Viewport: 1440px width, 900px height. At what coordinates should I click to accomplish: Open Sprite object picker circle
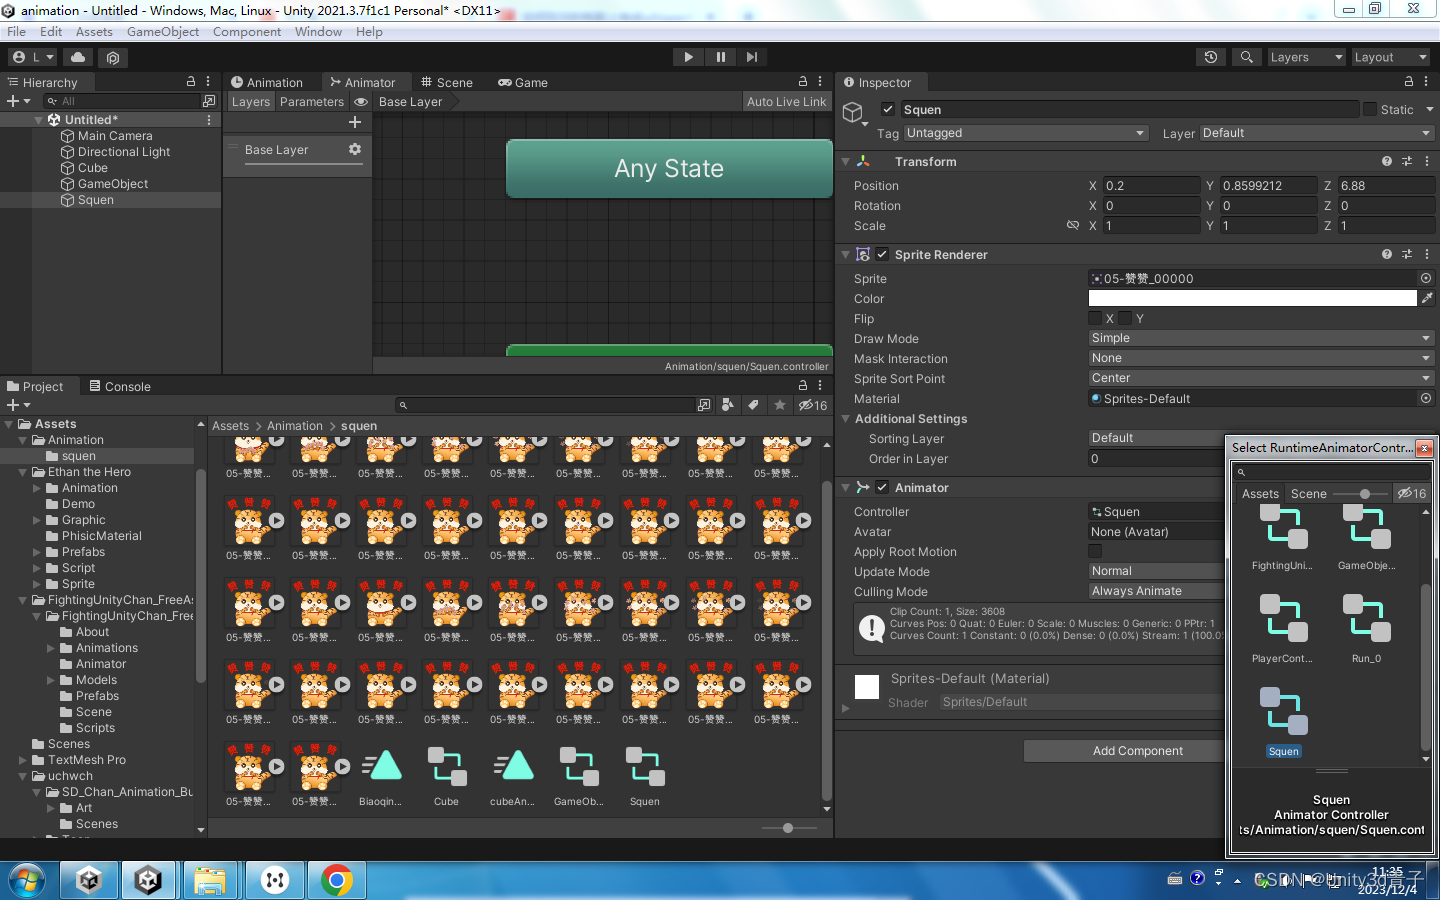click(1426, 278)
